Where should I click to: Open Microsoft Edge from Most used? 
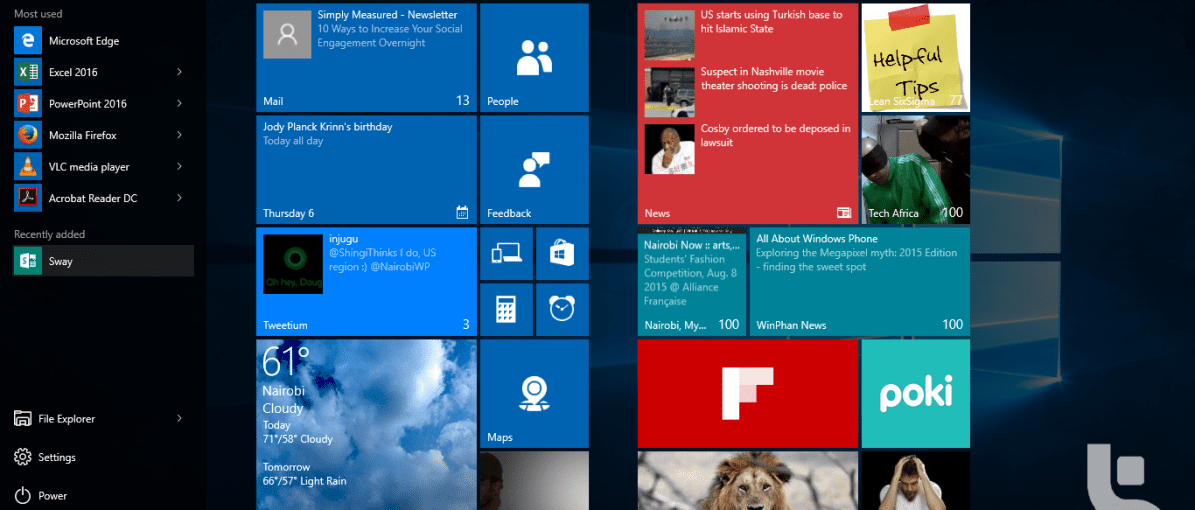tap(103, 41)
